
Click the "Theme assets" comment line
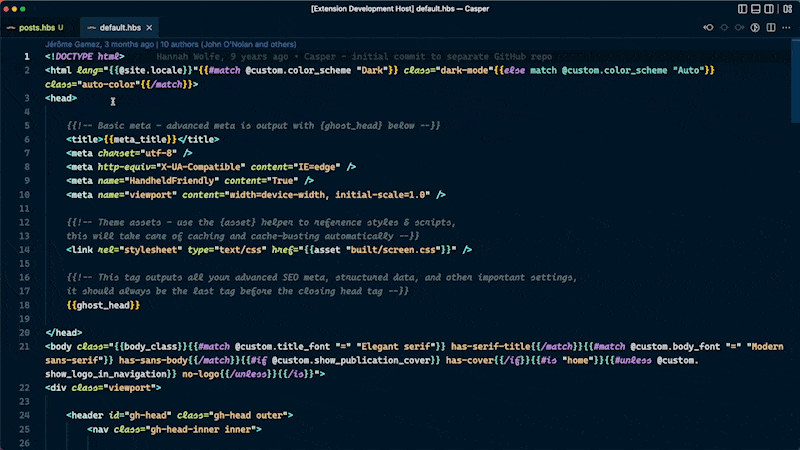(x=261, y=222)
